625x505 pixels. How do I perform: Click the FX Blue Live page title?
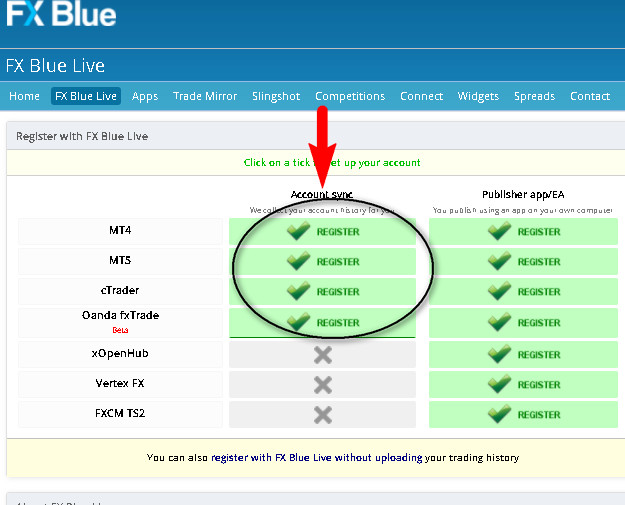click(55, 66)
